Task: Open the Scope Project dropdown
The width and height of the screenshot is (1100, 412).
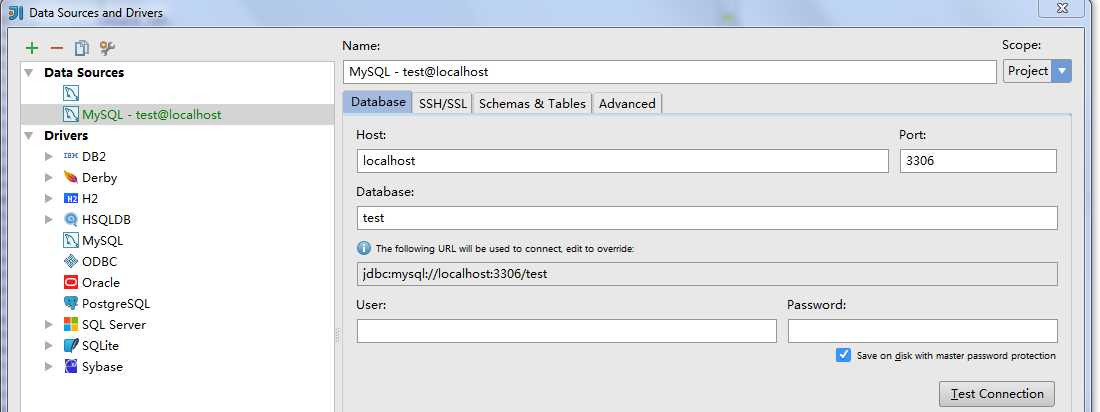Action: [1037, 71]
